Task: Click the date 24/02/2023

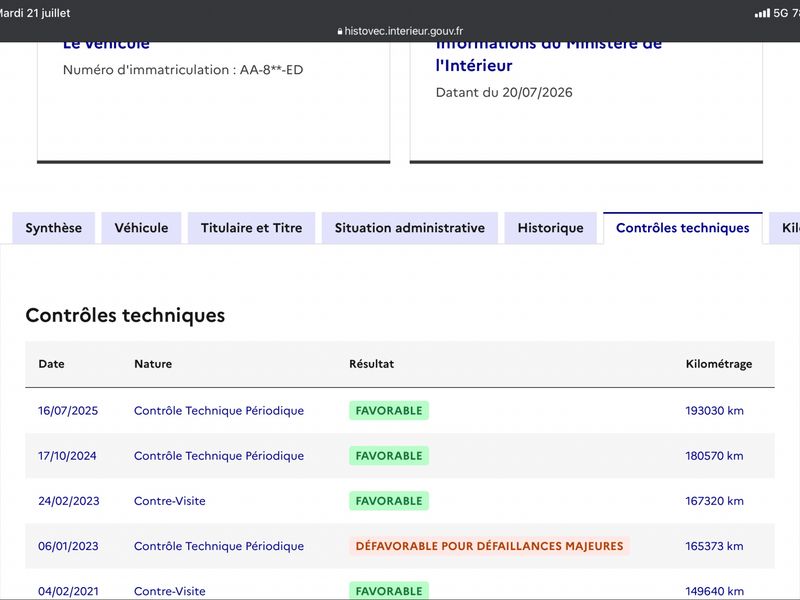Action: [68, 501]
